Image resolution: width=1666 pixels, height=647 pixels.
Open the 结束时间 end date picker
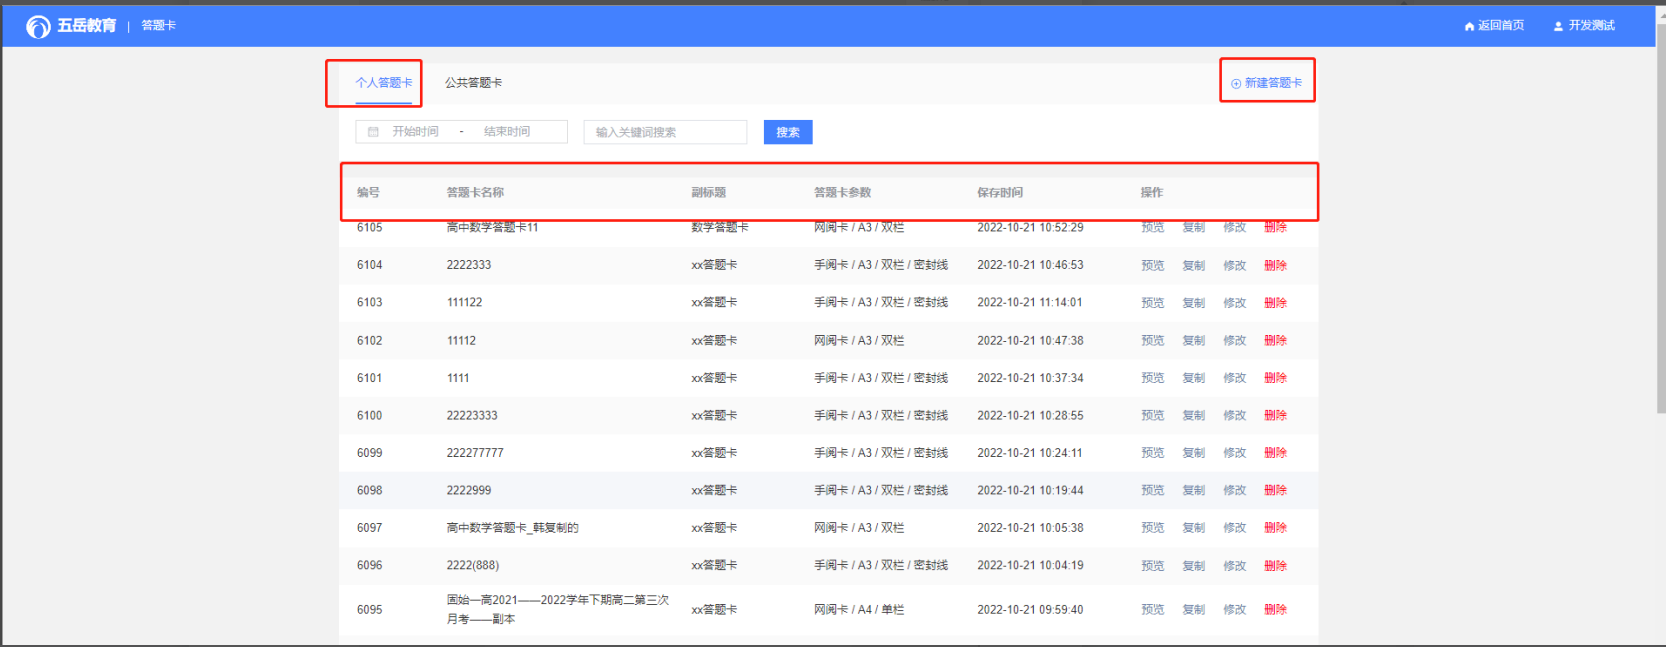[507, 132]
